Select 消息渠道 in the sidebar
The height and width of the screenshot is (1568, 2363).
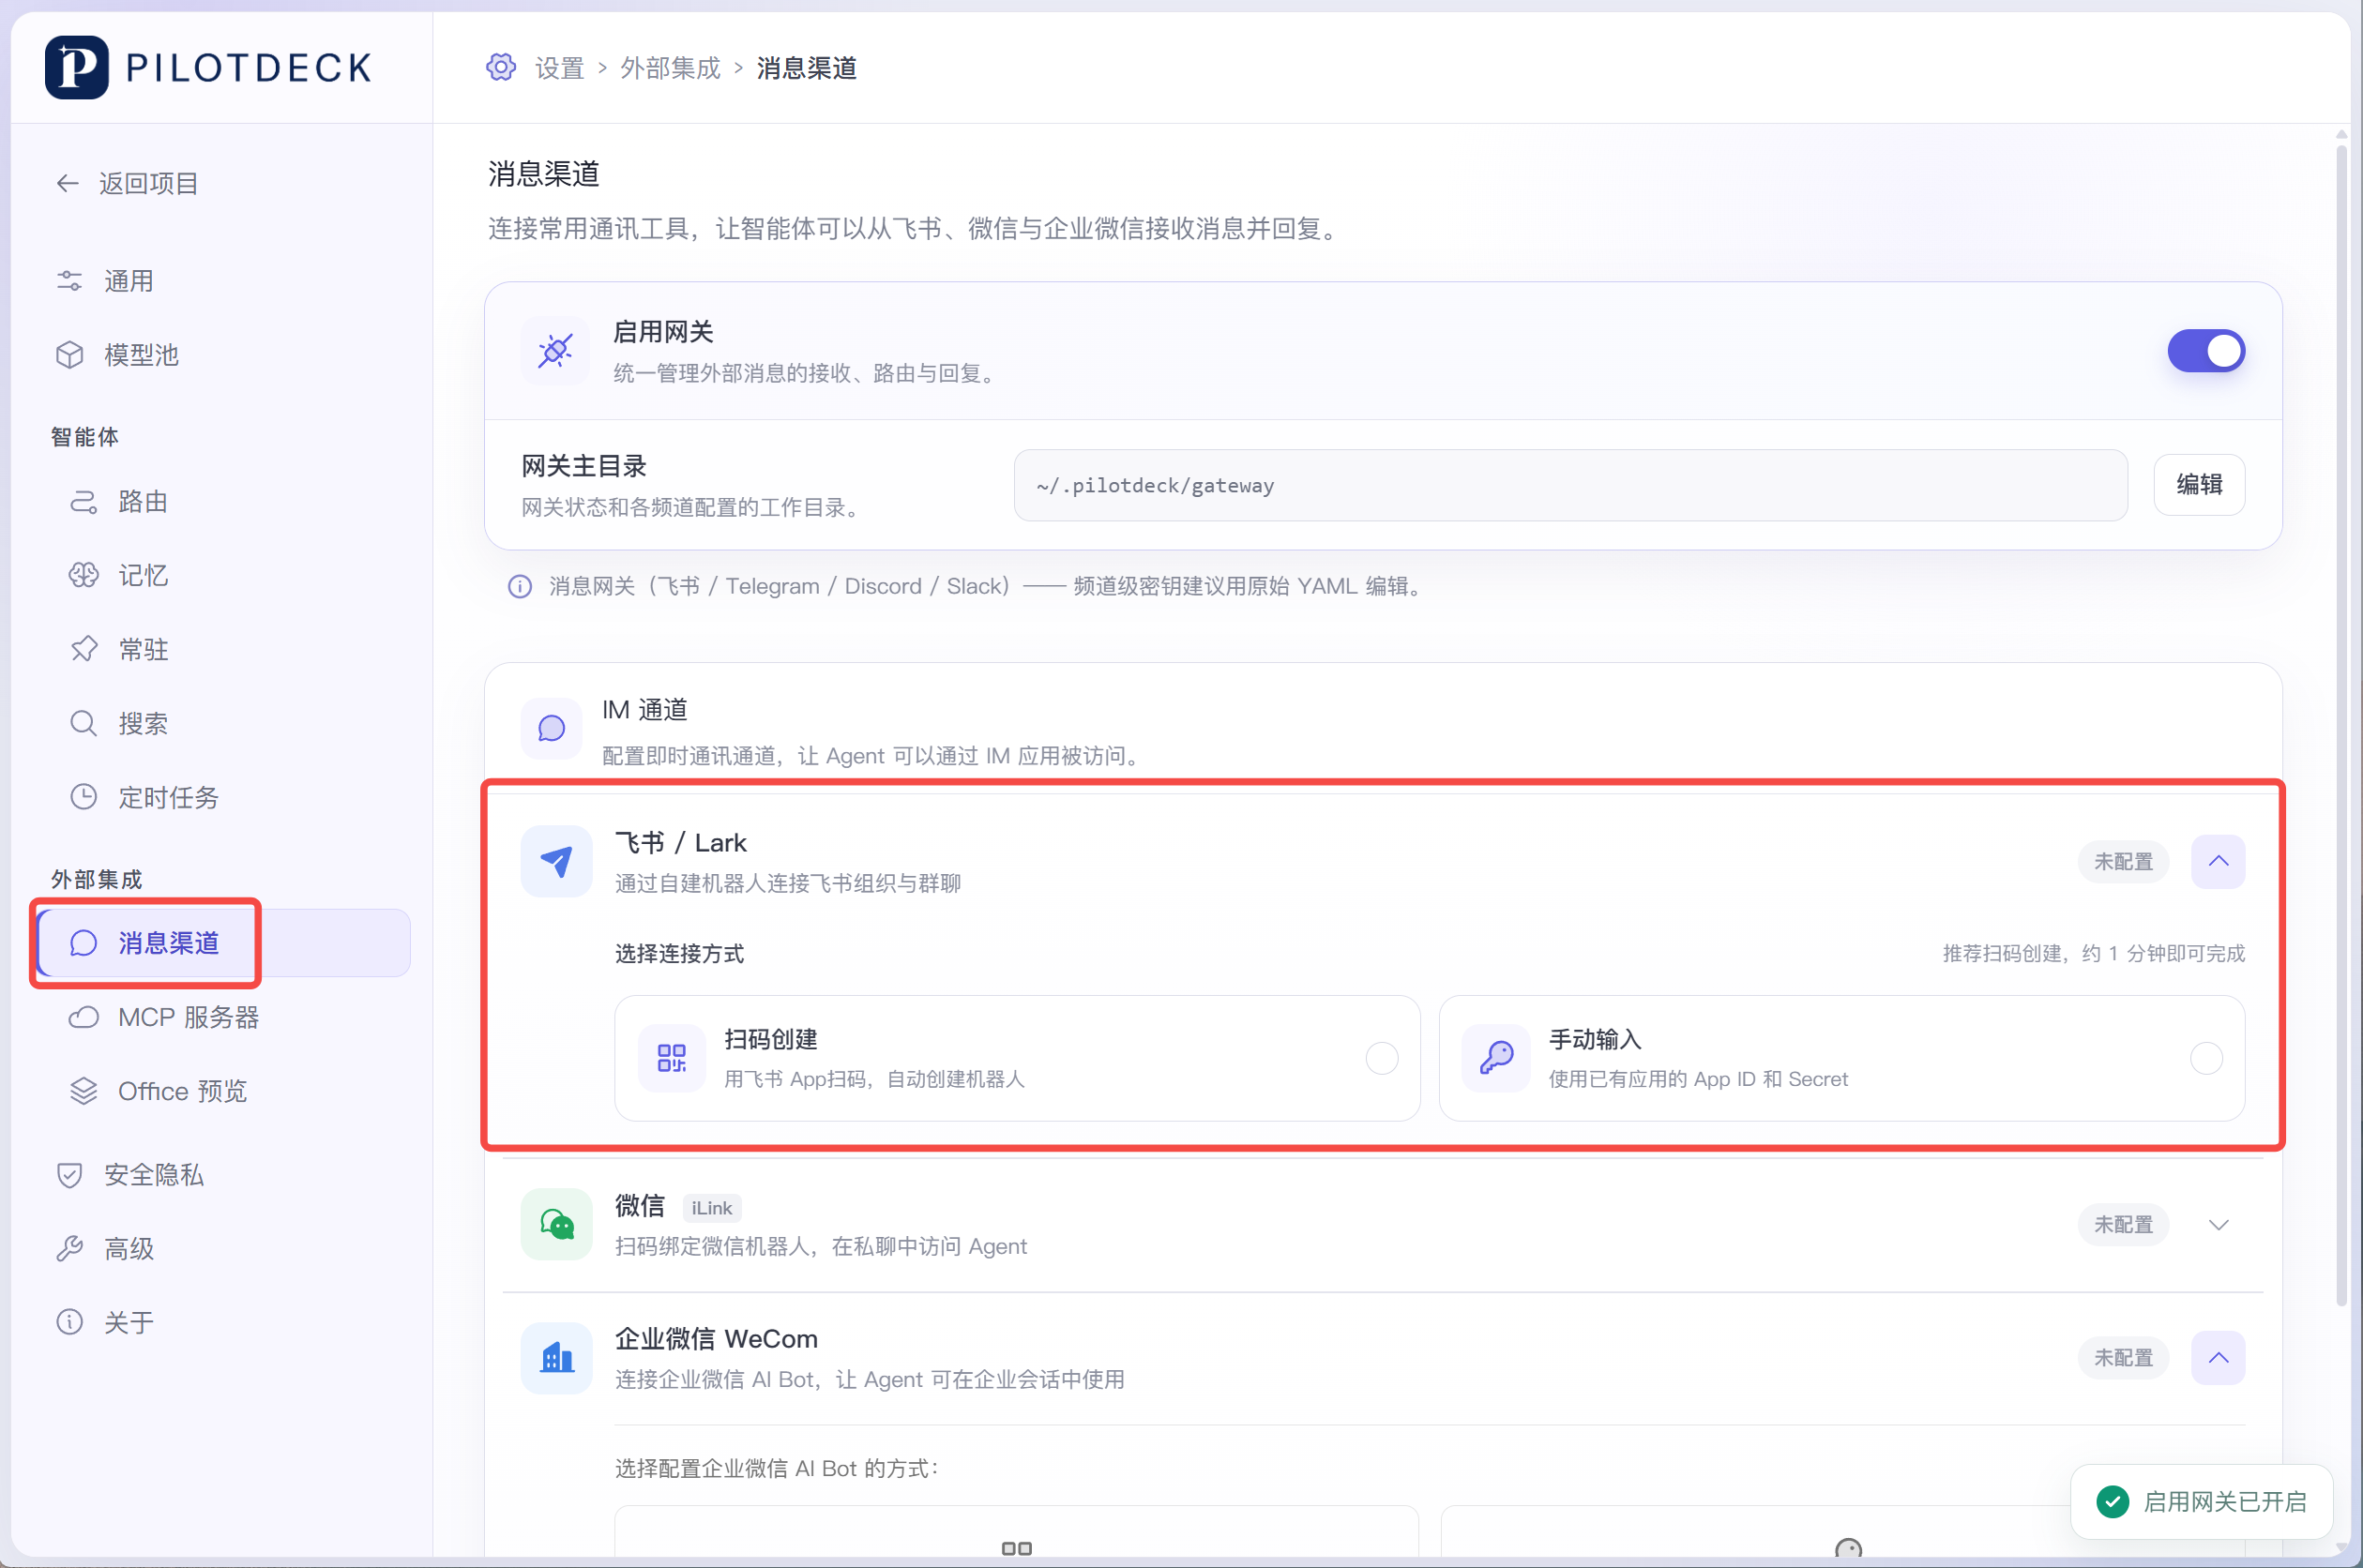click(223, 943)
